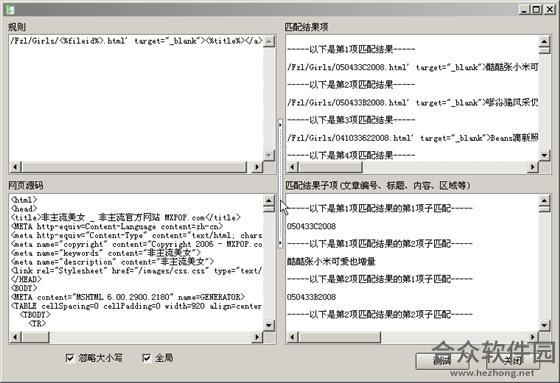Click the <TBODY> line in source
The image size is (560, 383).
pyautogui.click(x=35, y=315)
